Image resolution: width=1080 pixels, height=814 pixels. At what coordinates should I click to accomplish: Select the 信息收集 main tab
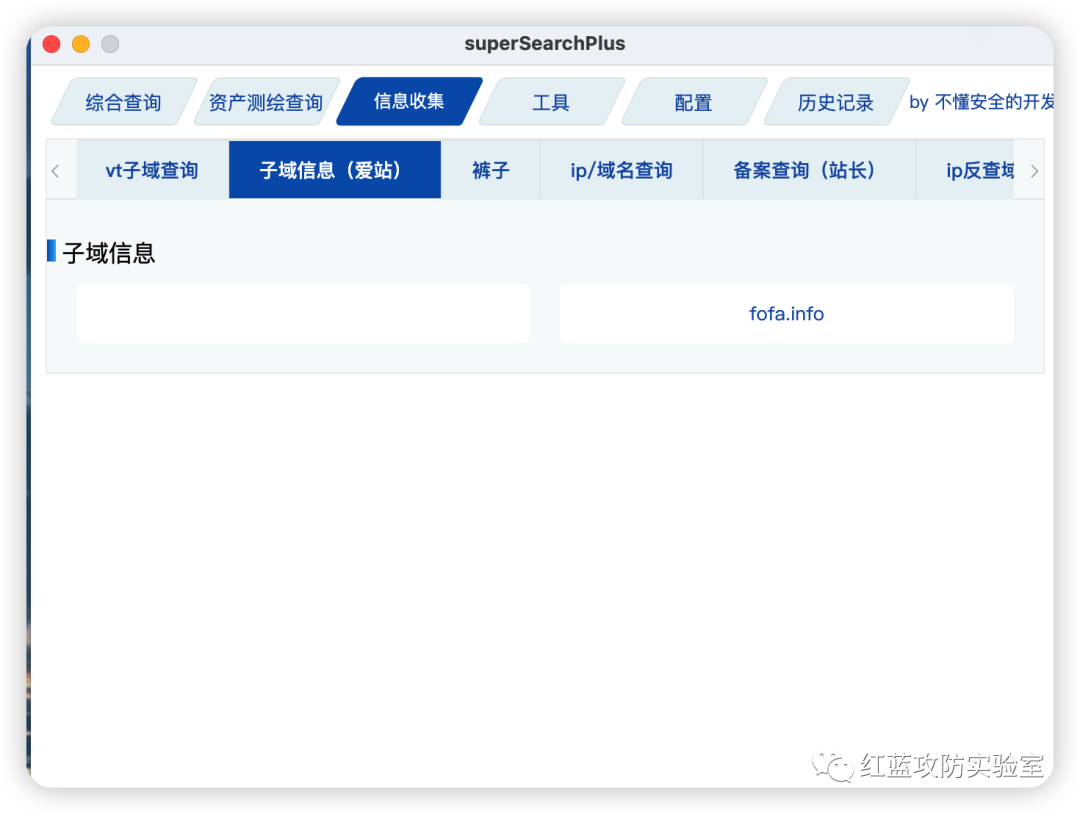(409, 101)
